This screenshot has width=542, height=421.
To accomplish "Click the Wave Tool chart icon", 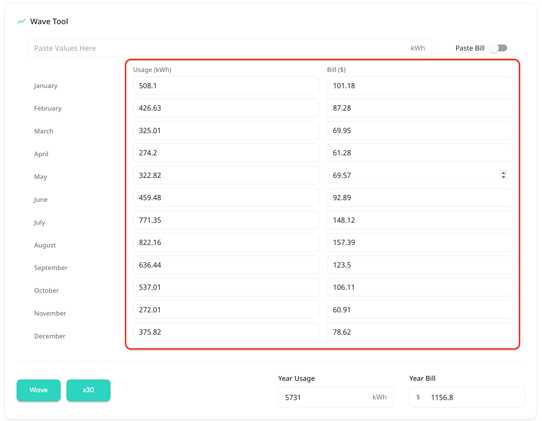I will pos(21,21).
